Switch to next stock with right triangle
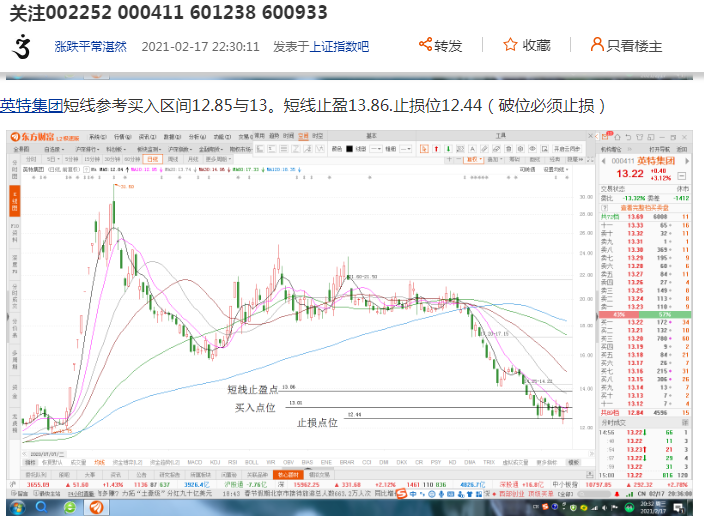Screen dimensions: 704x529 tap(687, 161)
